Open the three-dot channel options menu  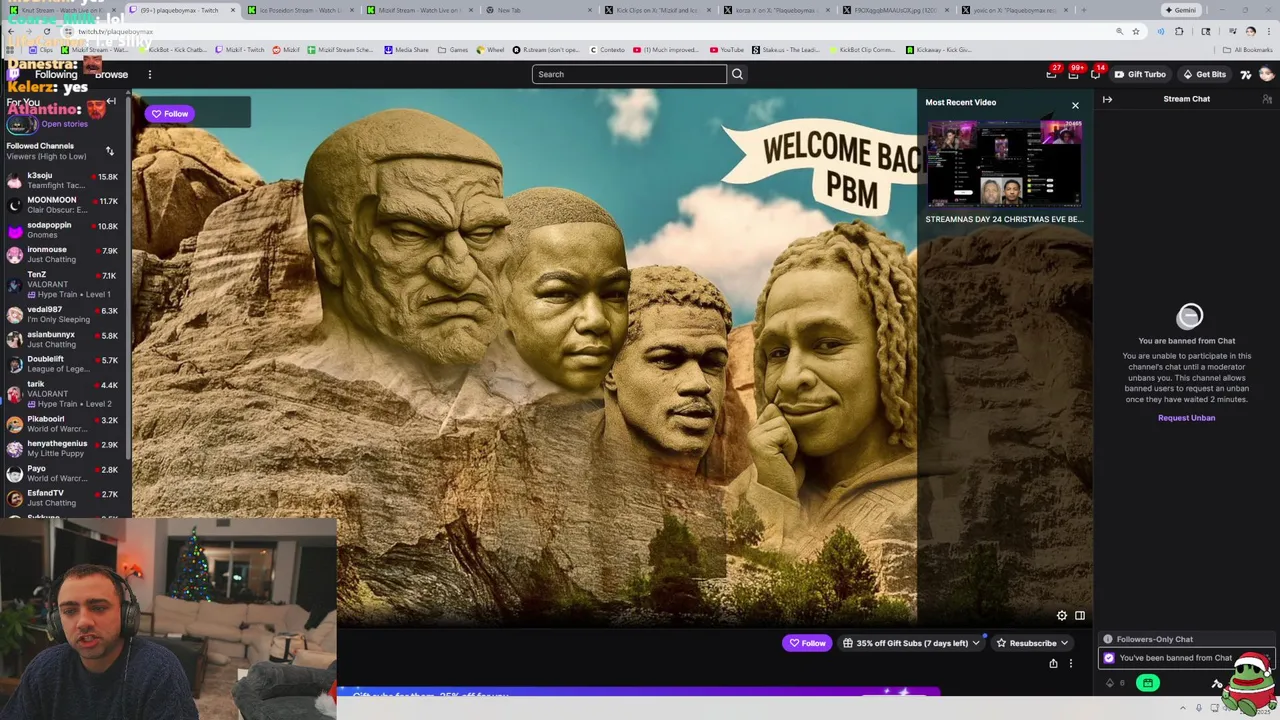coord(1070,663)
